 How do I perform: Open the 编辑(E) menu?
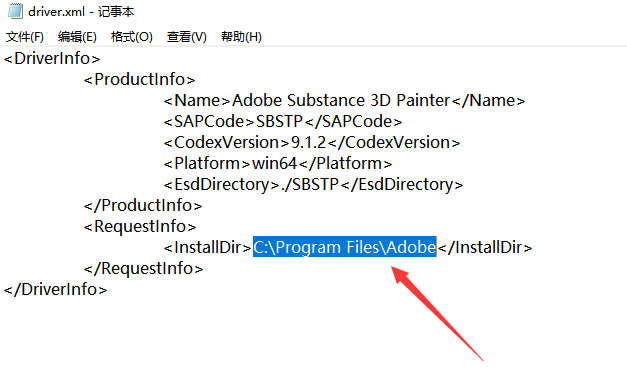click(77, 37)
